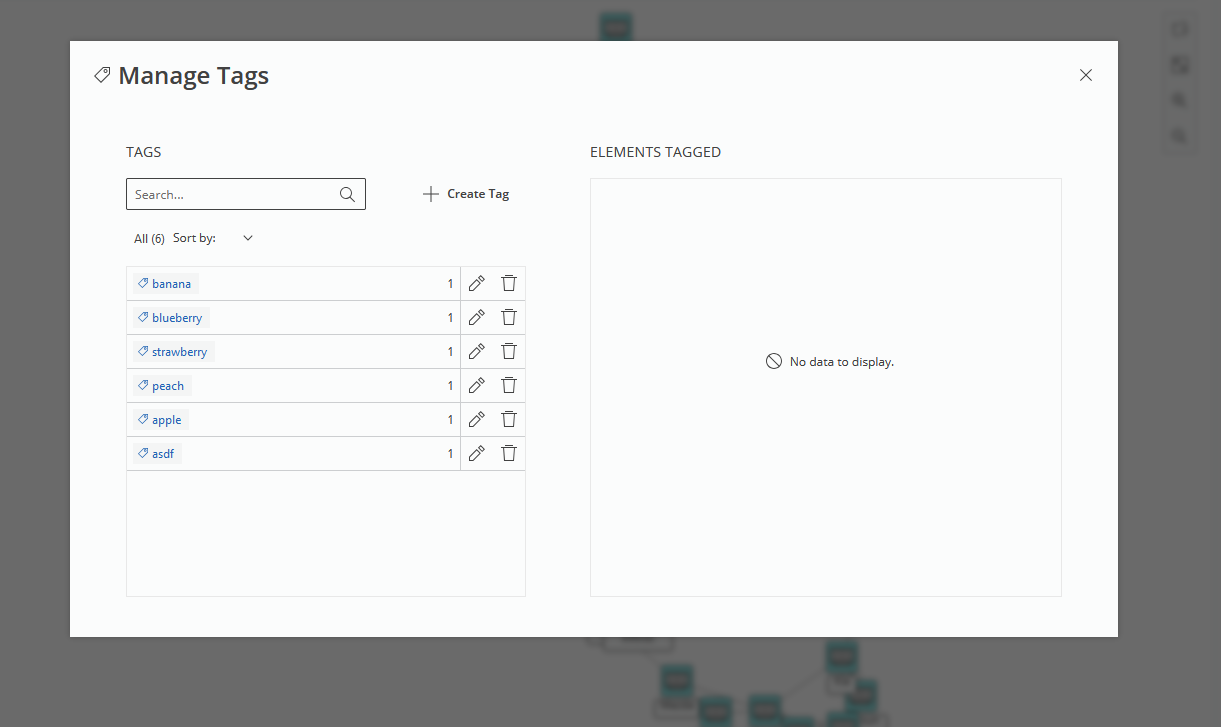The height and width of the screenshot is (727, 1221).
Task: Click pencil icon for strawberry tag
Action: pos(477,352)
